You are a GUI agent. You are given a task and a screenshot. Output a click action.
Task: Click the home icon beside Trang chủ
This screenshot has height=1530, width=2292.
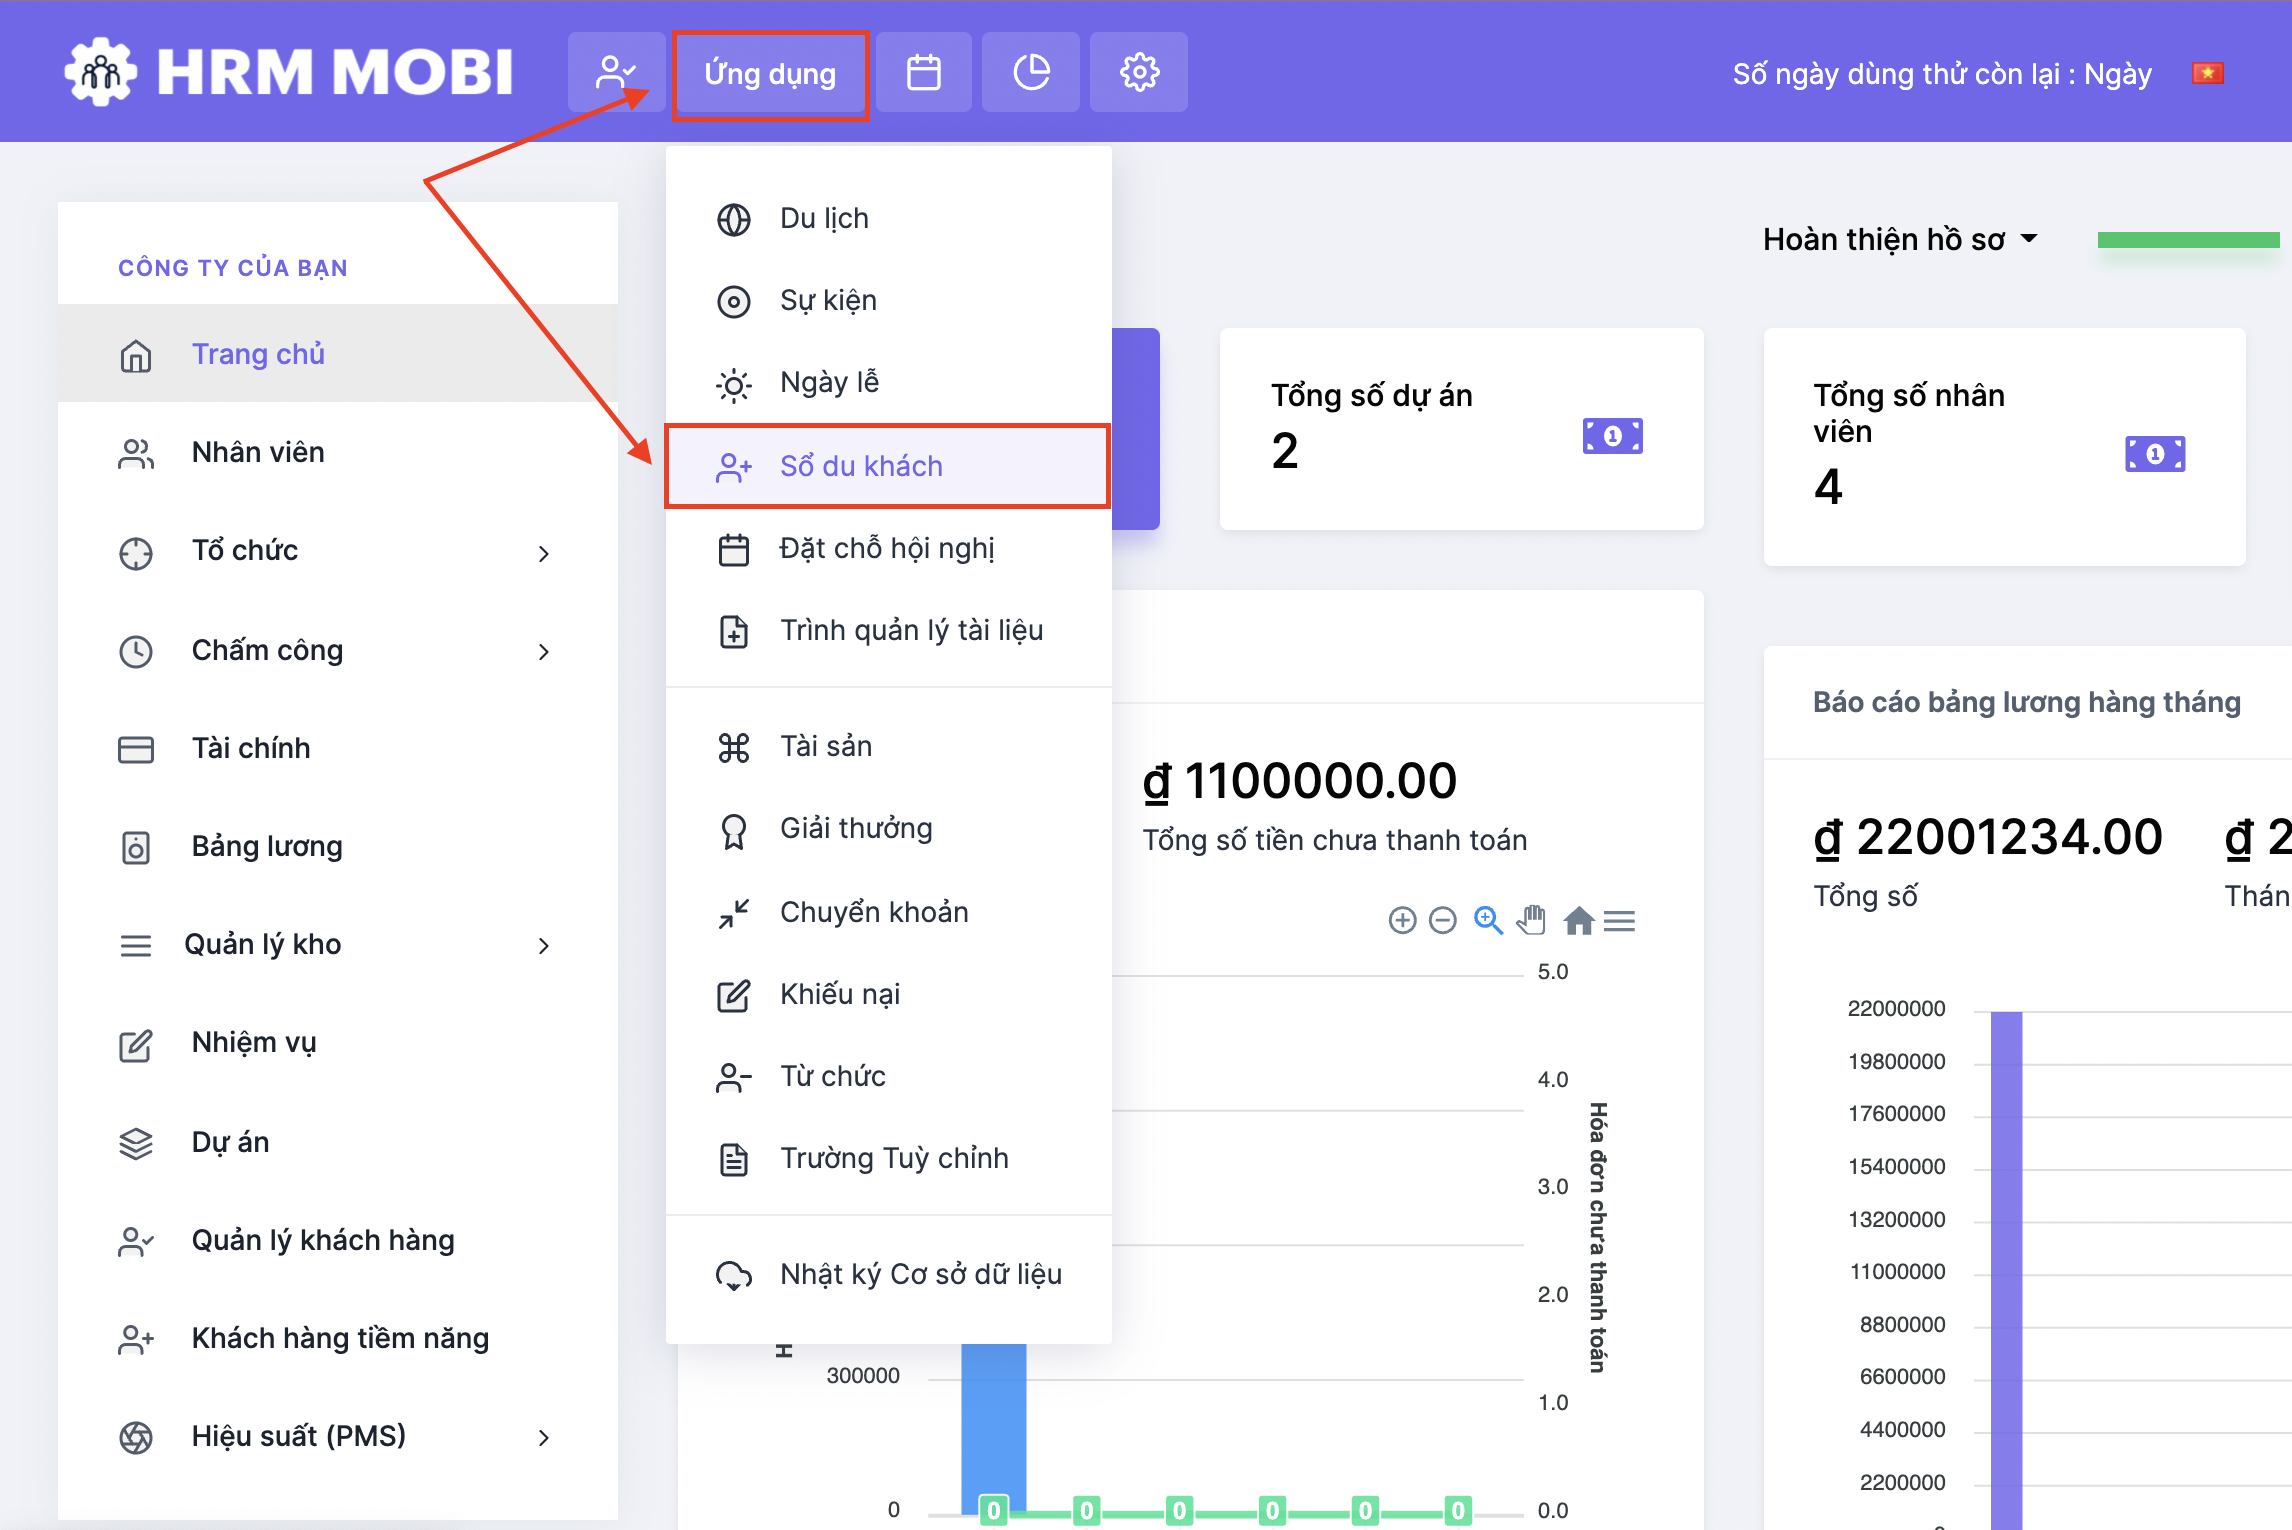[136, 356]
